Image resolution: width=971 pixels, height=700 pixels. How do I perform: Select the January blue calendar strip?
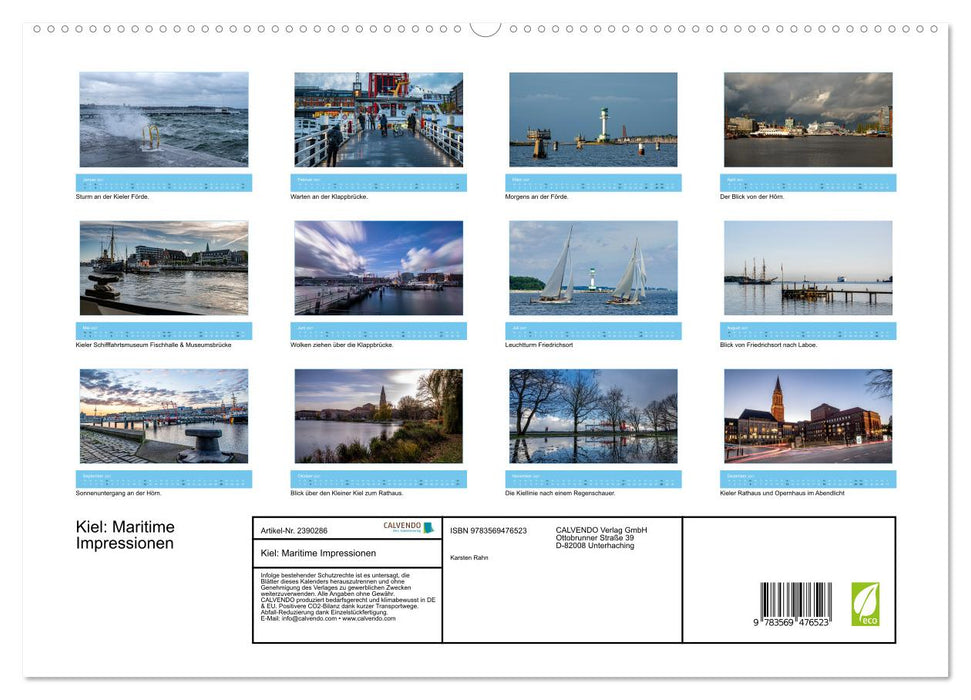coord(164,183)
